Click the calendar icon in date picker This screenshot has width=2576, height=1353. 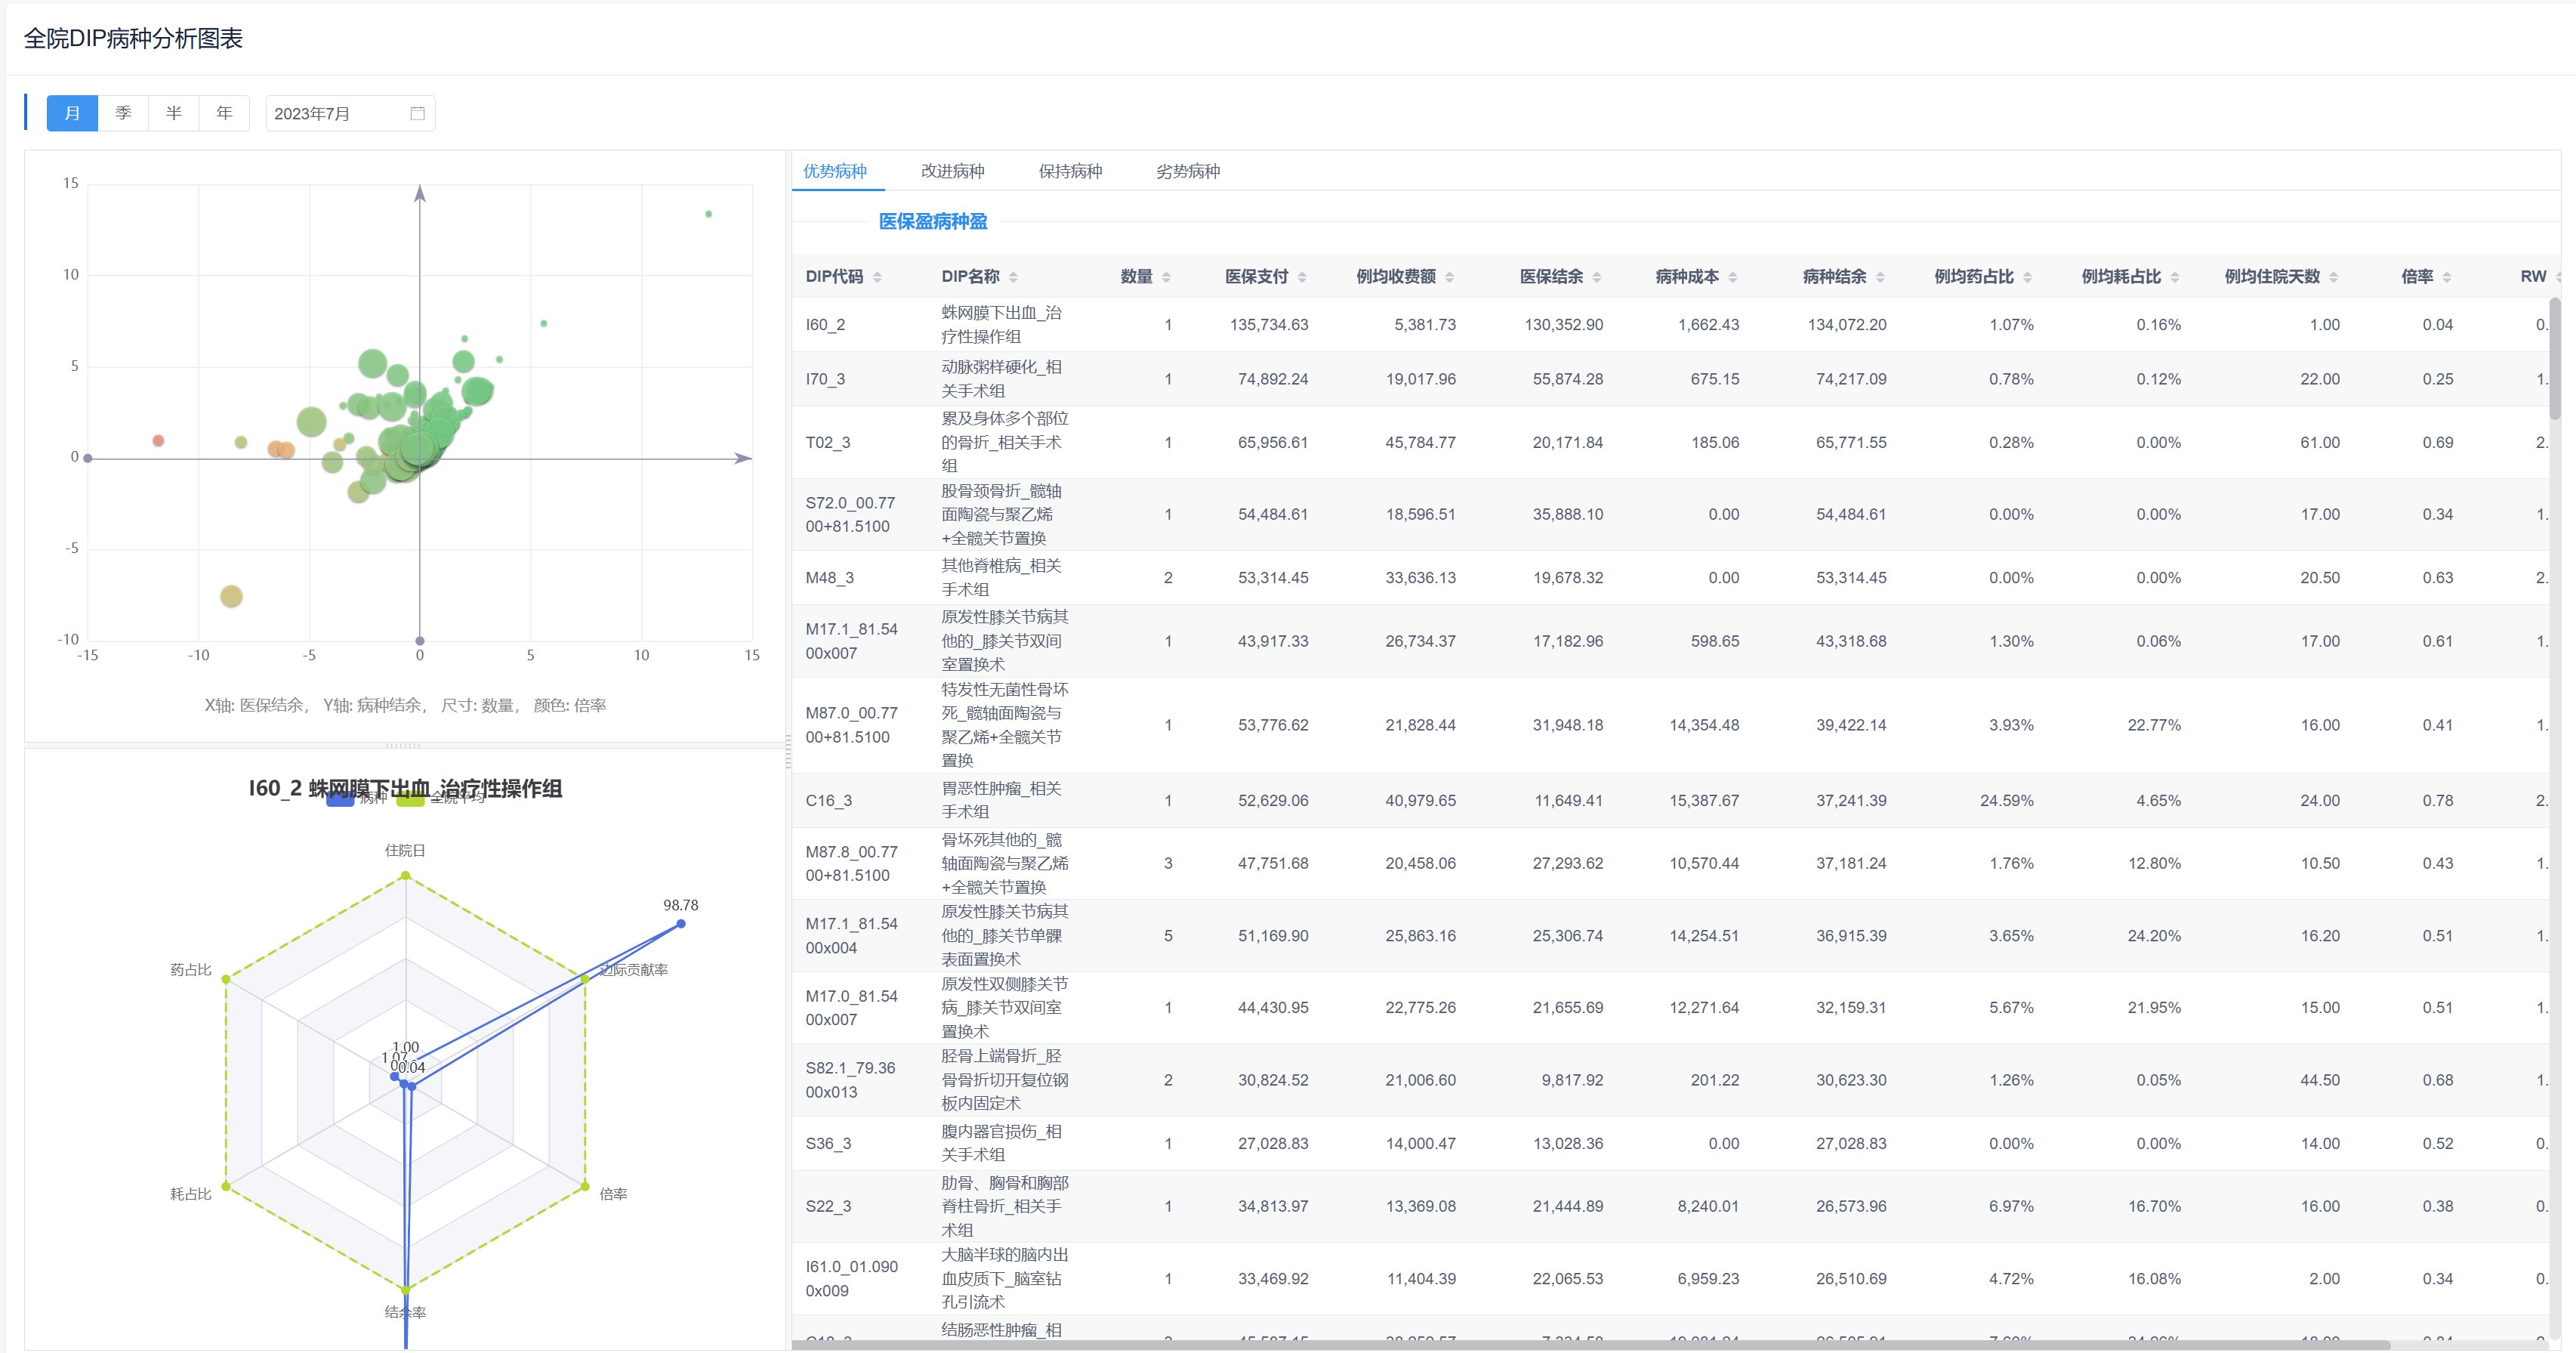417,113
